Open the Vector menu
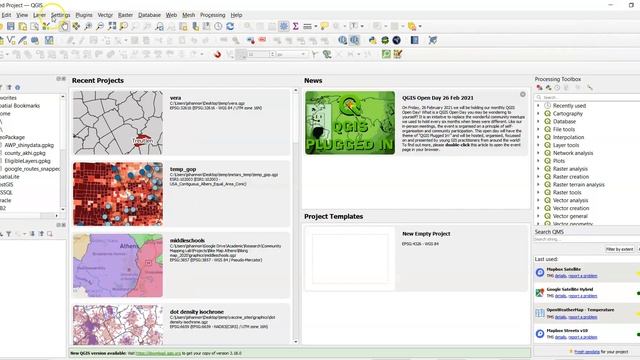 pyautogui.click(x=105, y=15)
